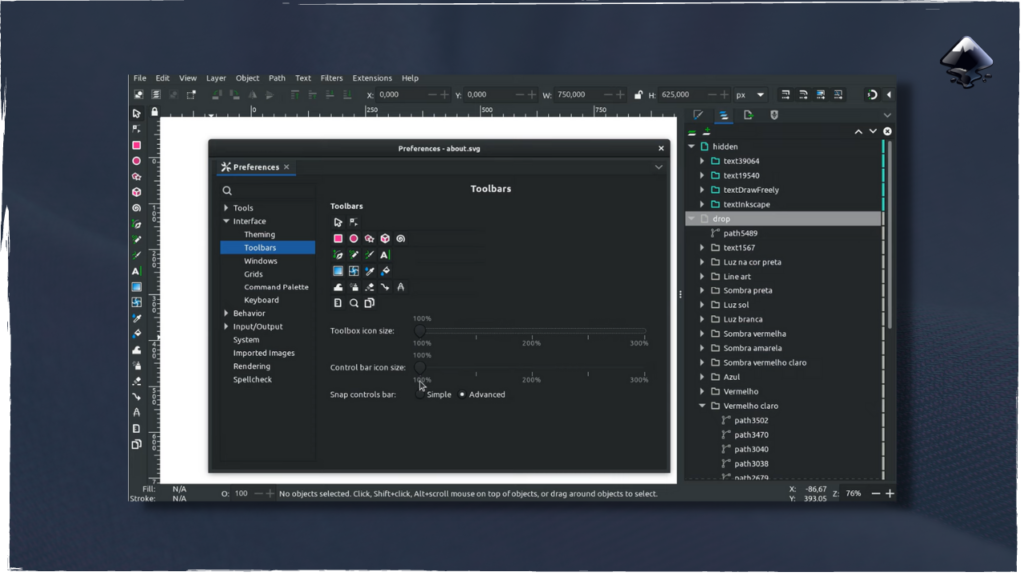Open the File menu
1024x576 pixels.
pyautogui.click(x=140, y=78)
